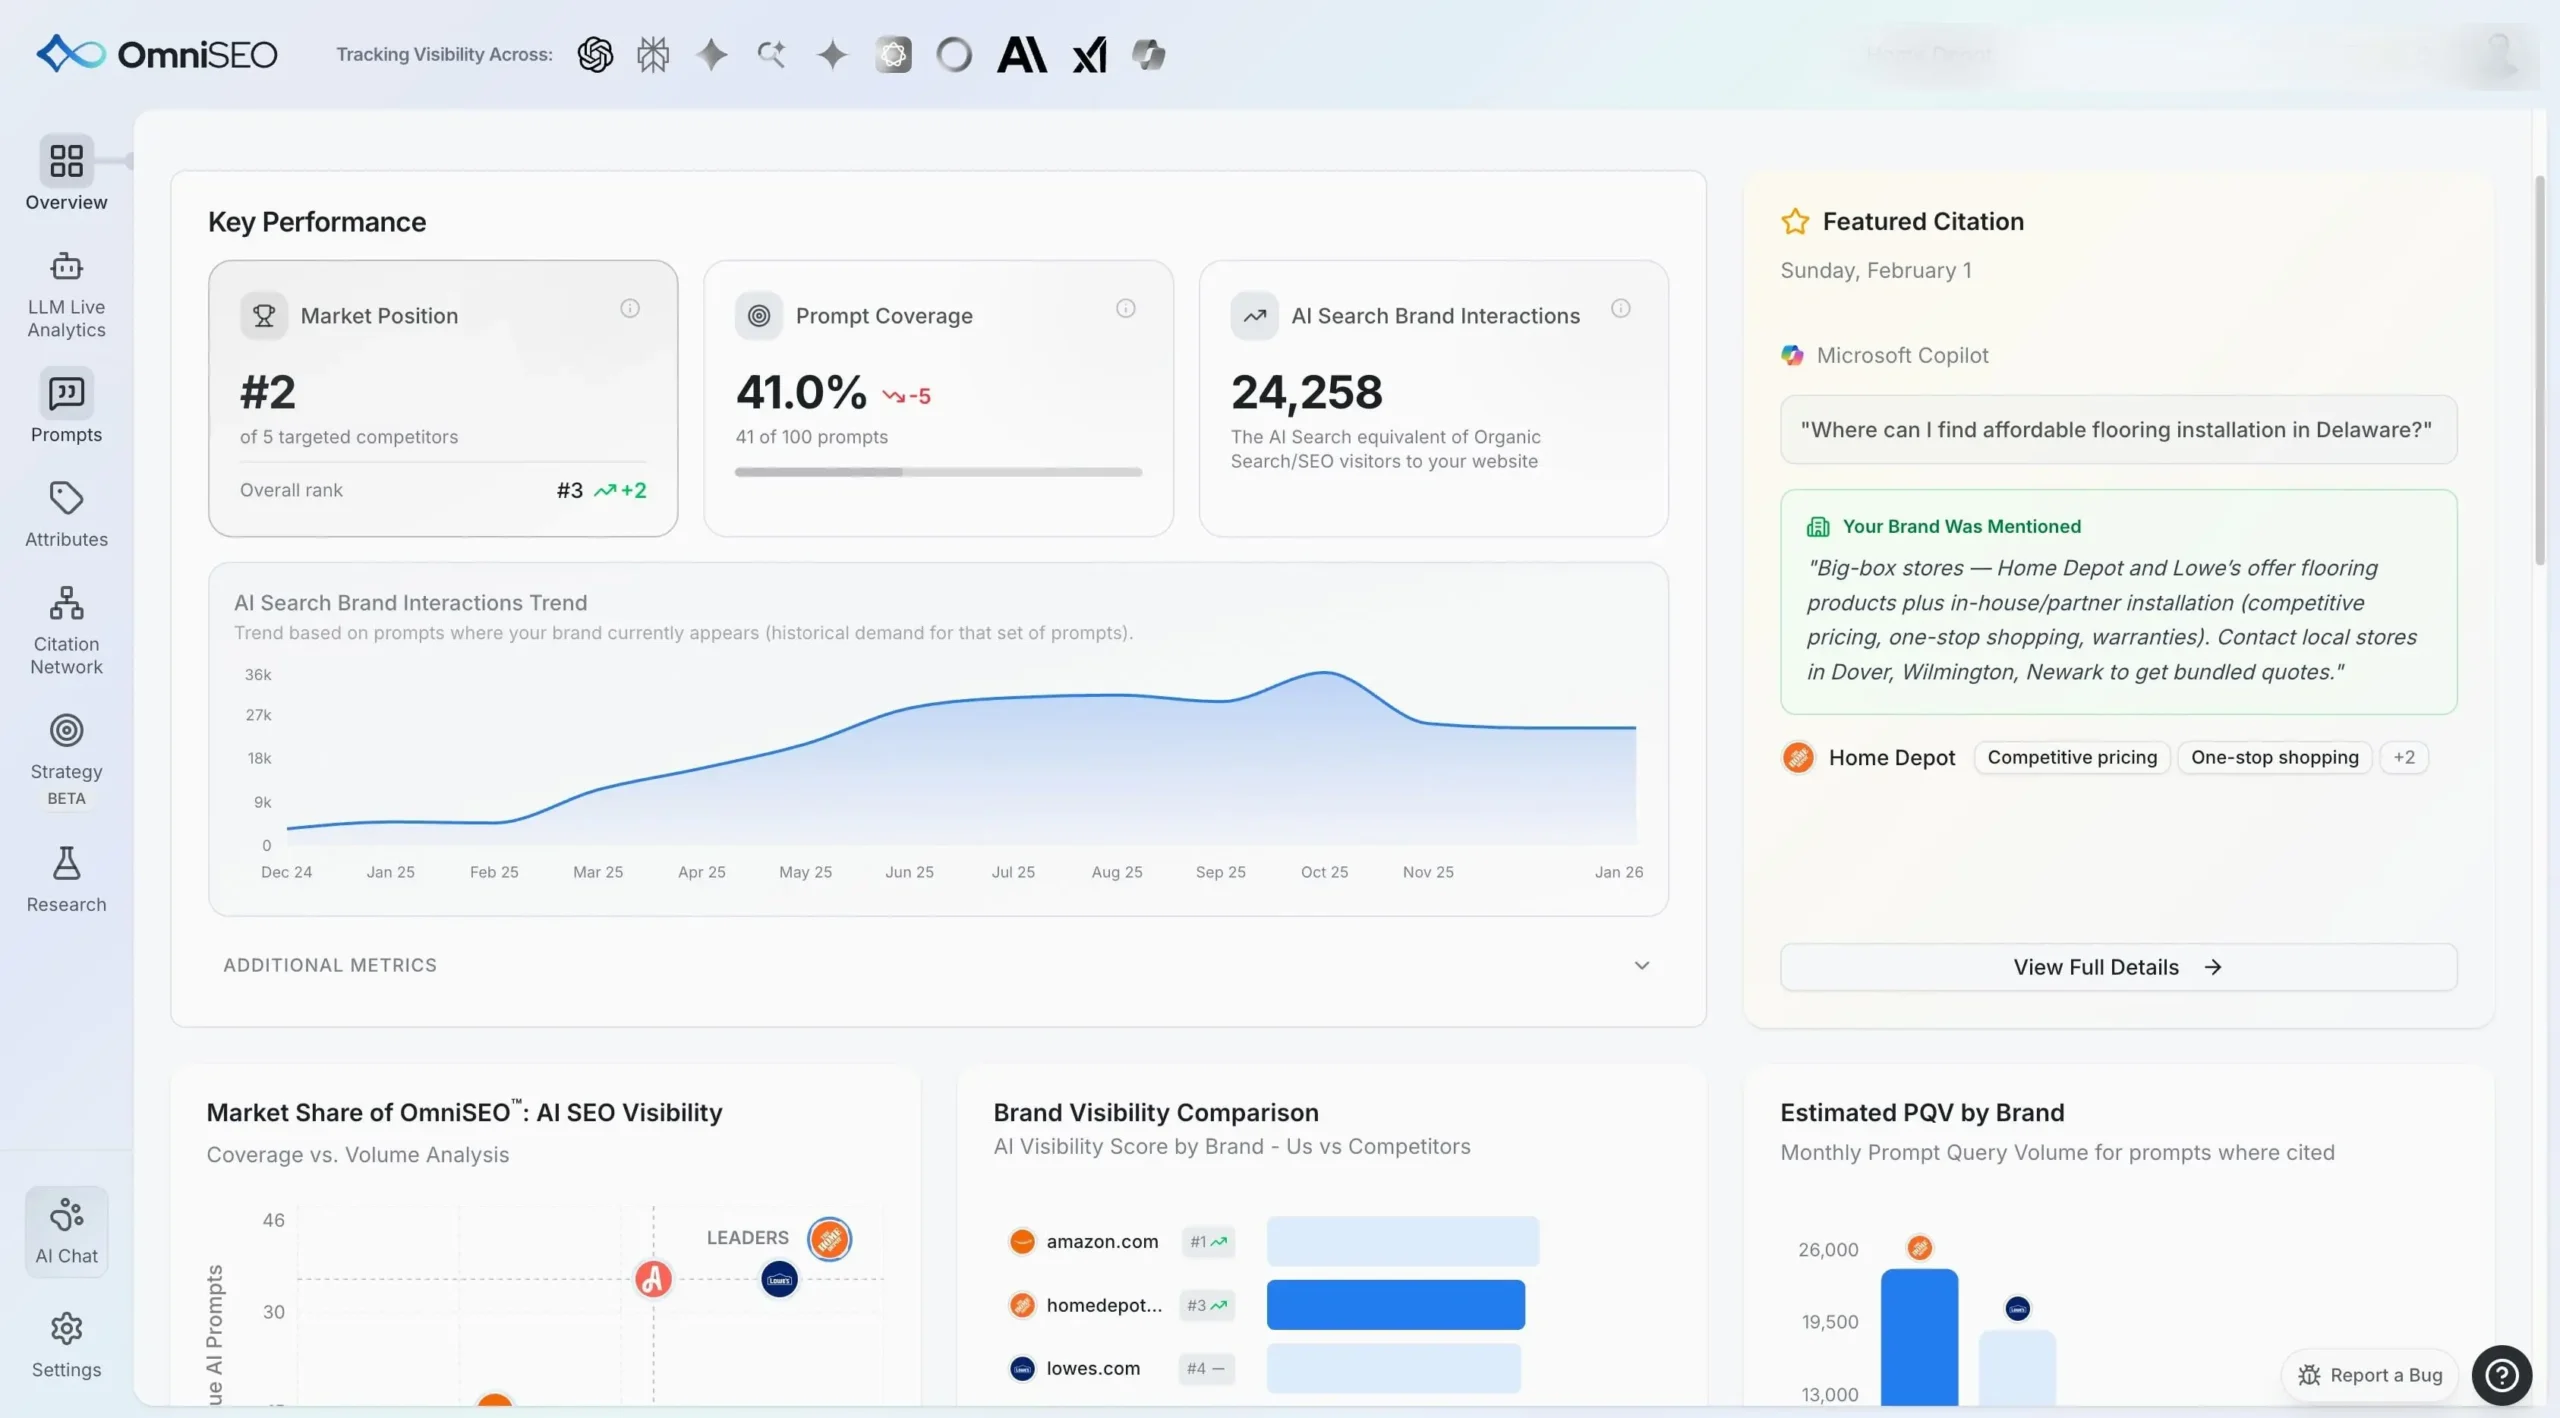Click the Perplexity visibility icon

click(x=652, y=54)
